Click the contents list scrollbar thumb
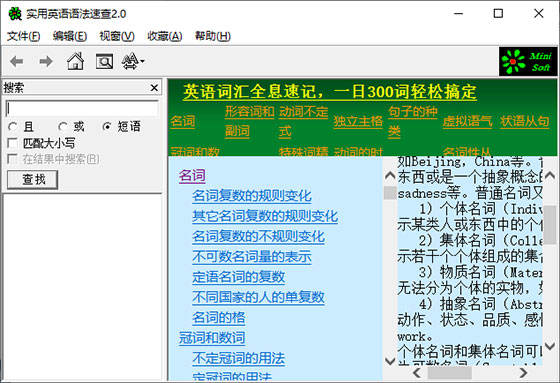Image resolution: width=560 pixels, height=383 pixels. coord(390,192)
